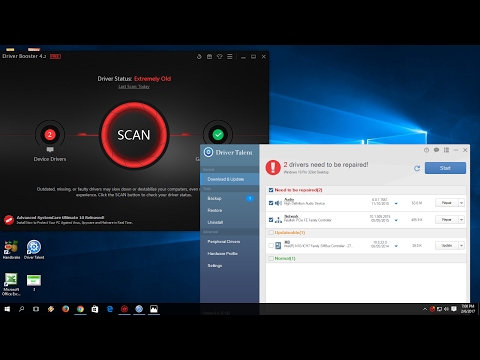Open the Advanced SystemCare promotion banner
Viewport: 480px width, 360px height.
pos(68,220)
